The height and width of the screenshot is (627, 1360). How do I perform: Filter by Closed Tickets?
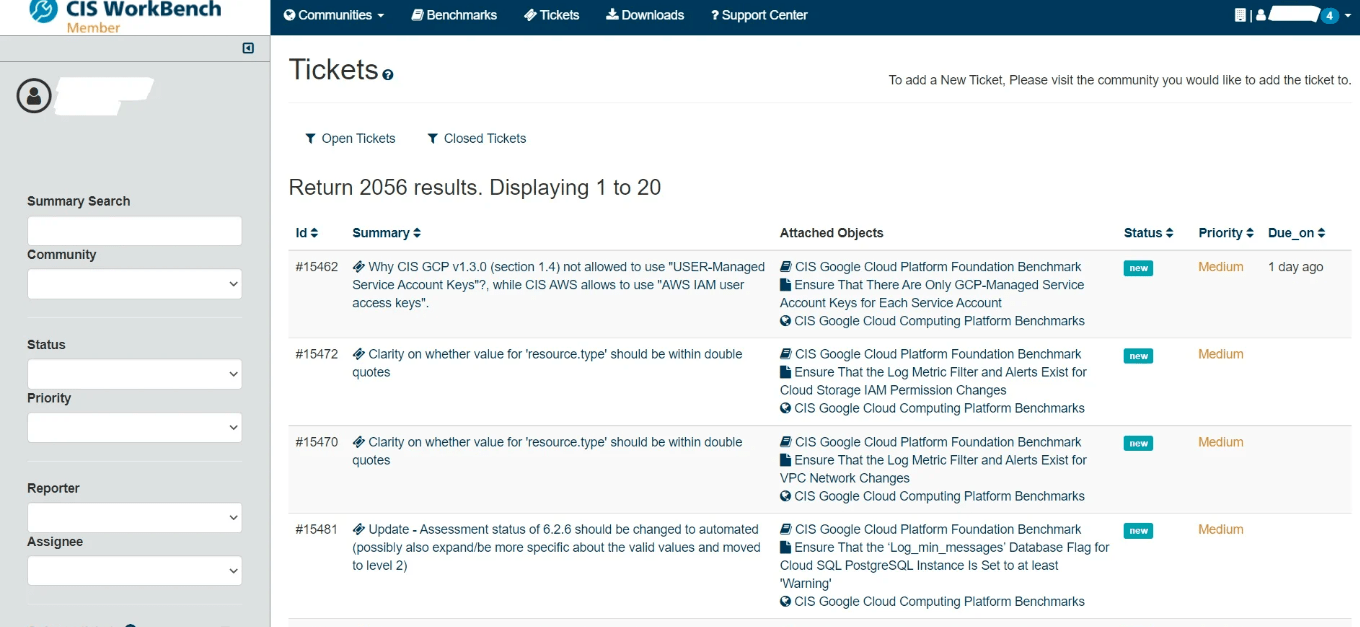point(476,139)
